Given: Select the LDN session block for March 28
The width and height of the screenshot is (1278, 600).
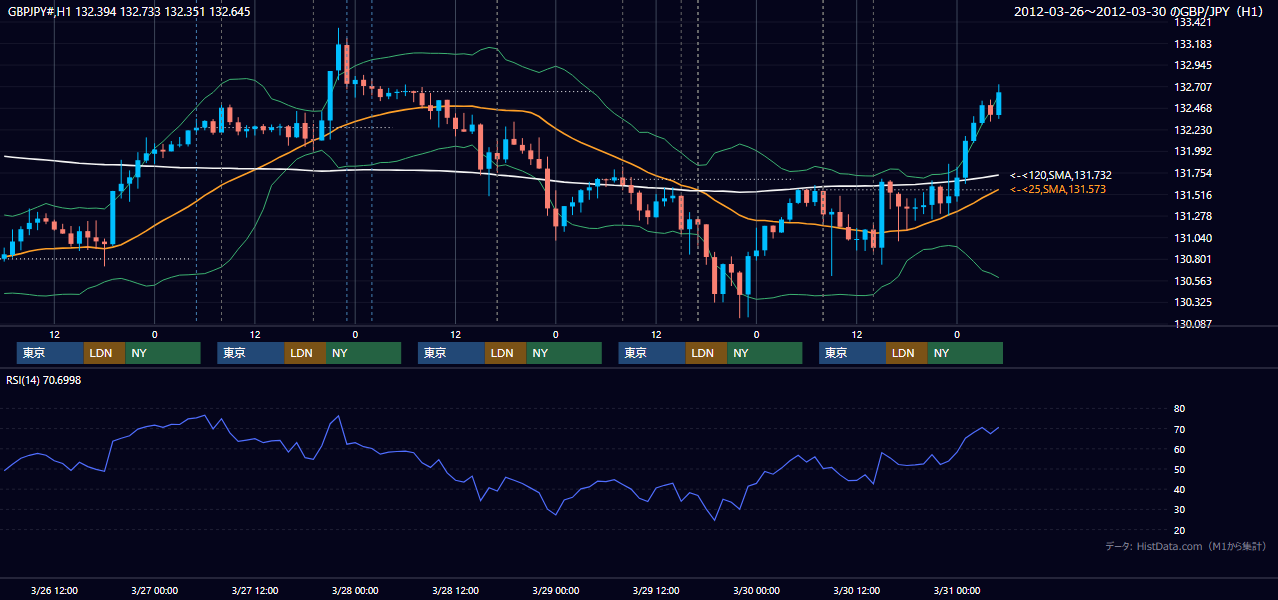Looking at the screenshot, I should (x=505, y=353).
